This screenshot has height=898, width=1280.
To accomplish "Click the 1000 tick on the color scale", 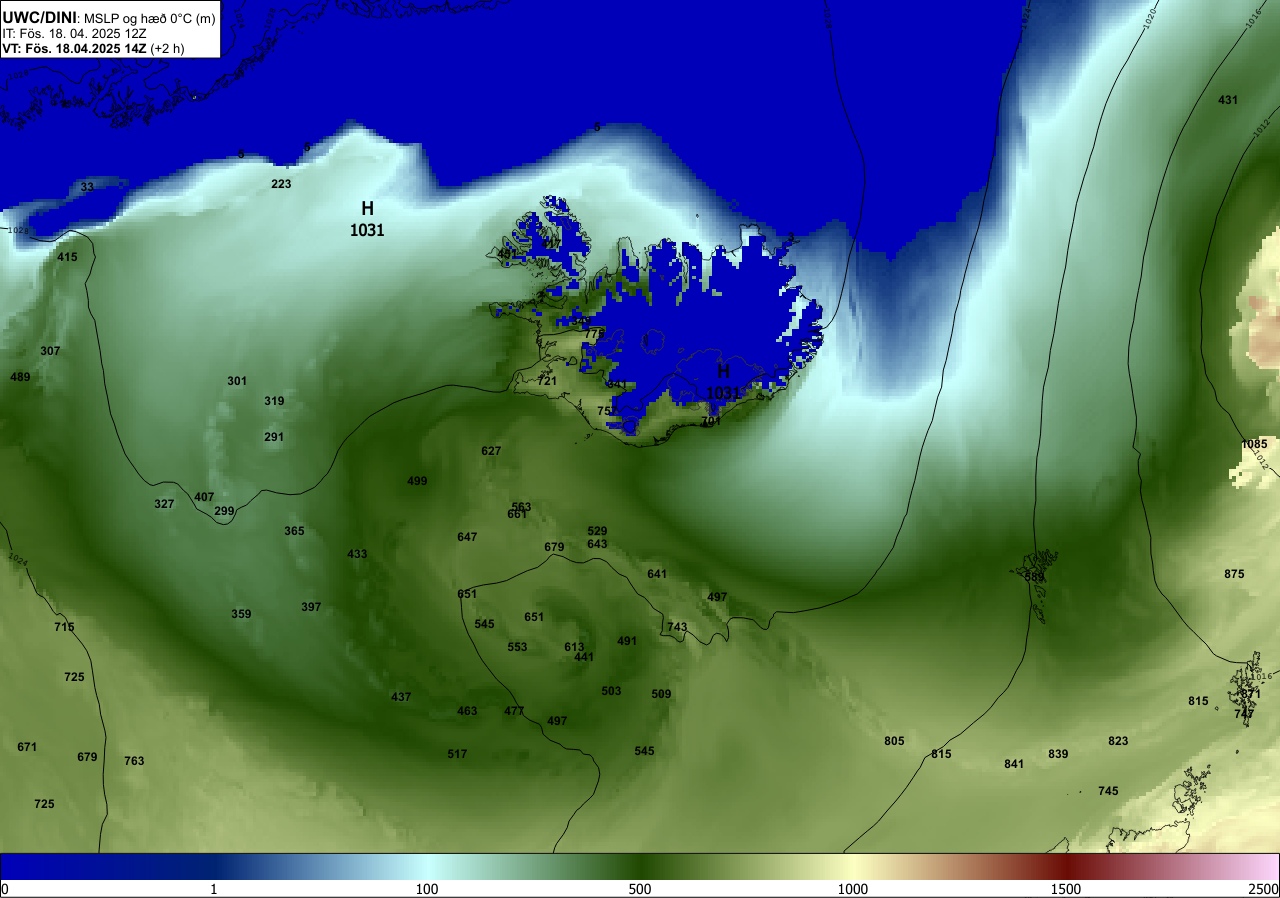I will [853, 889].
